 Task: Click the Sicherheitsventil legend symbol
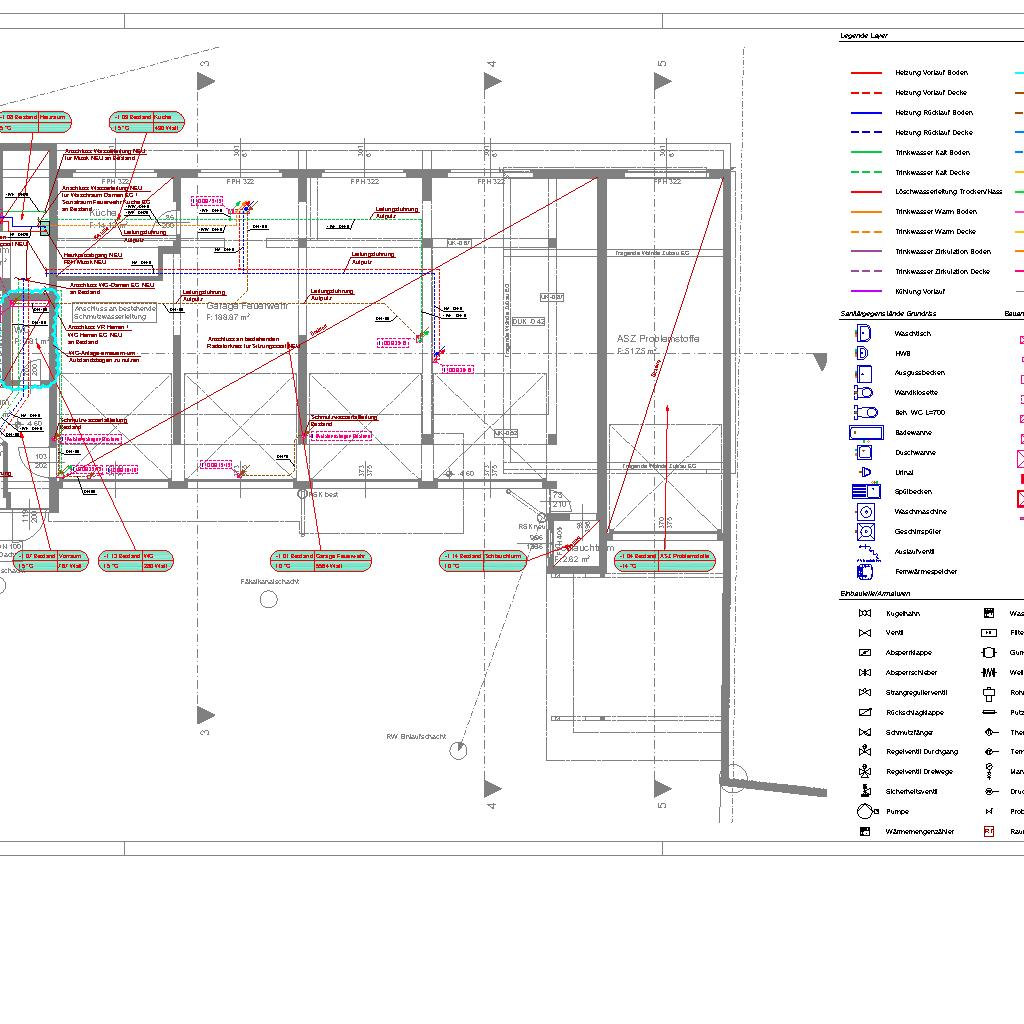(x=865, y=791)
